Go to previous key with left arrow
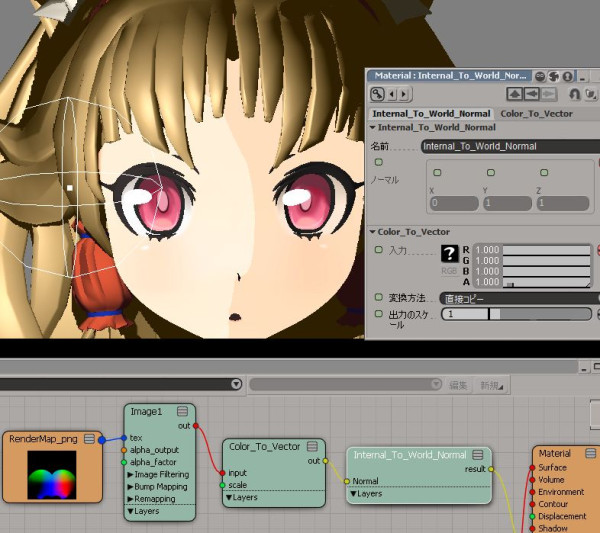Viewport: 600px width, 533px height. [x=392, y=94]
